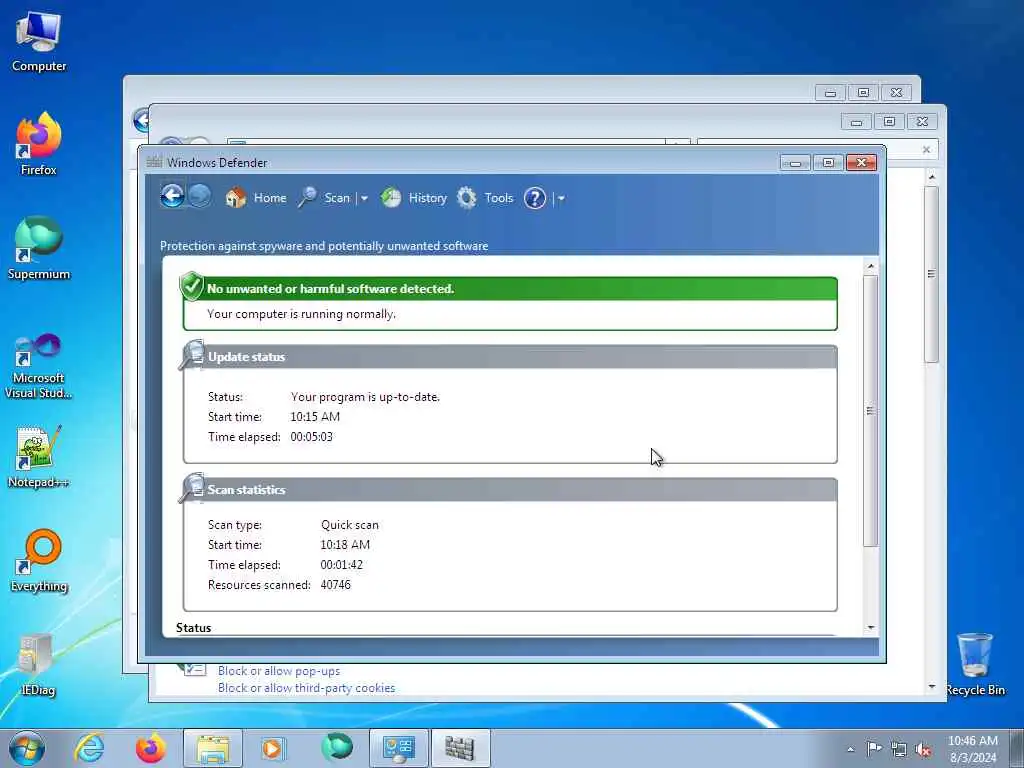1024x768 pixels.
Task: Show hidden tray icons arrow
Action: [x=850, y=750]
